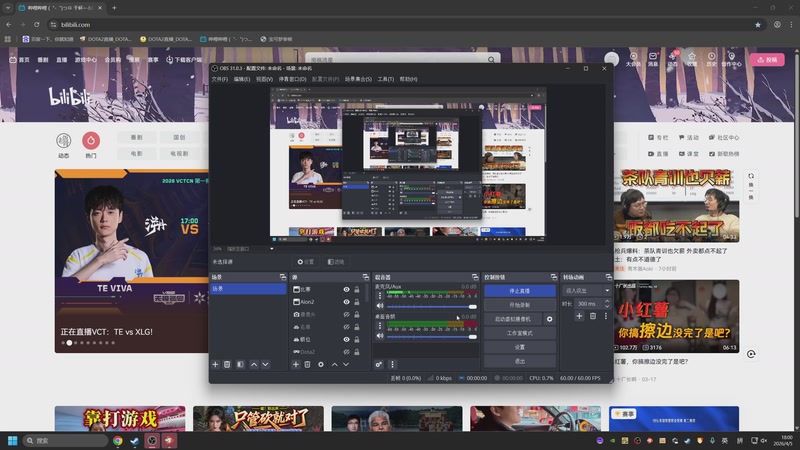The image size is (800, 450).
Task: Pop out the Audio Mixer dock panel
Action: [475, 277]
